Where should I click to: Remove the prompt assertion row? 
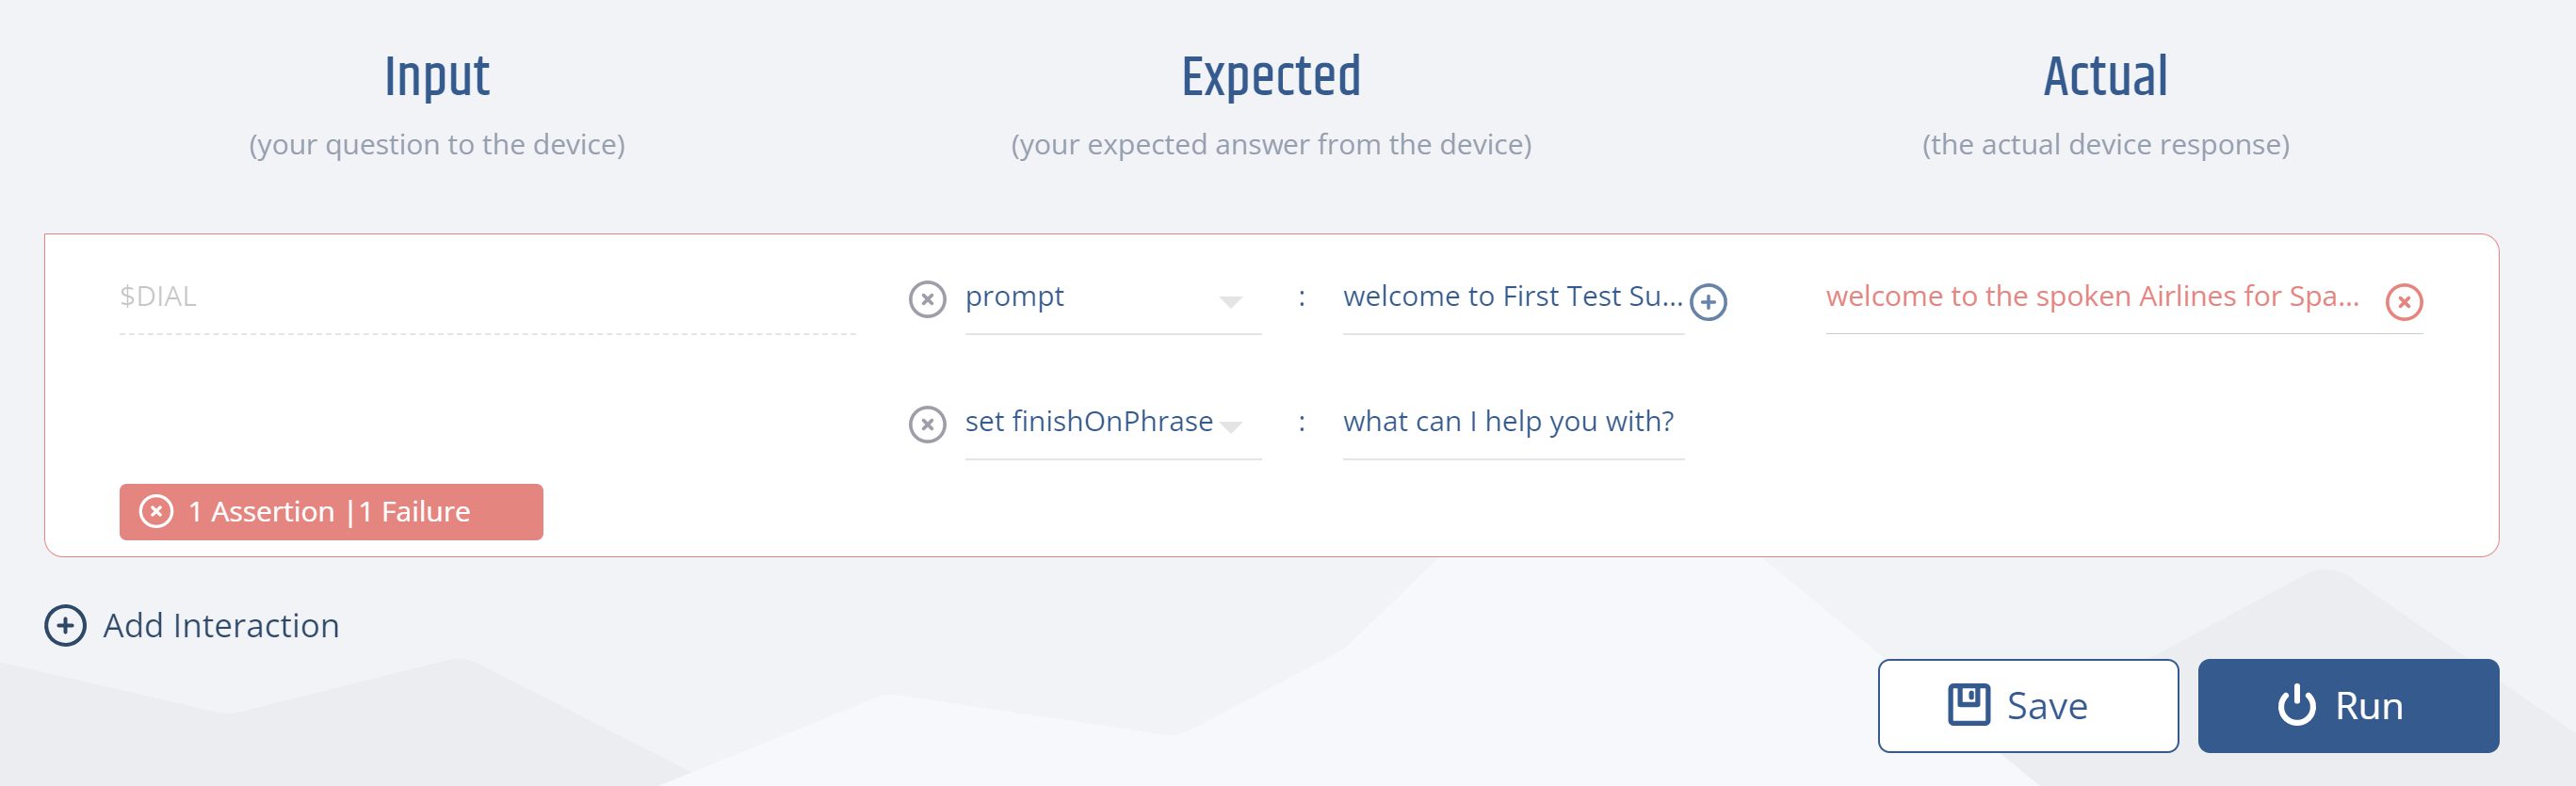coord(927,299)
